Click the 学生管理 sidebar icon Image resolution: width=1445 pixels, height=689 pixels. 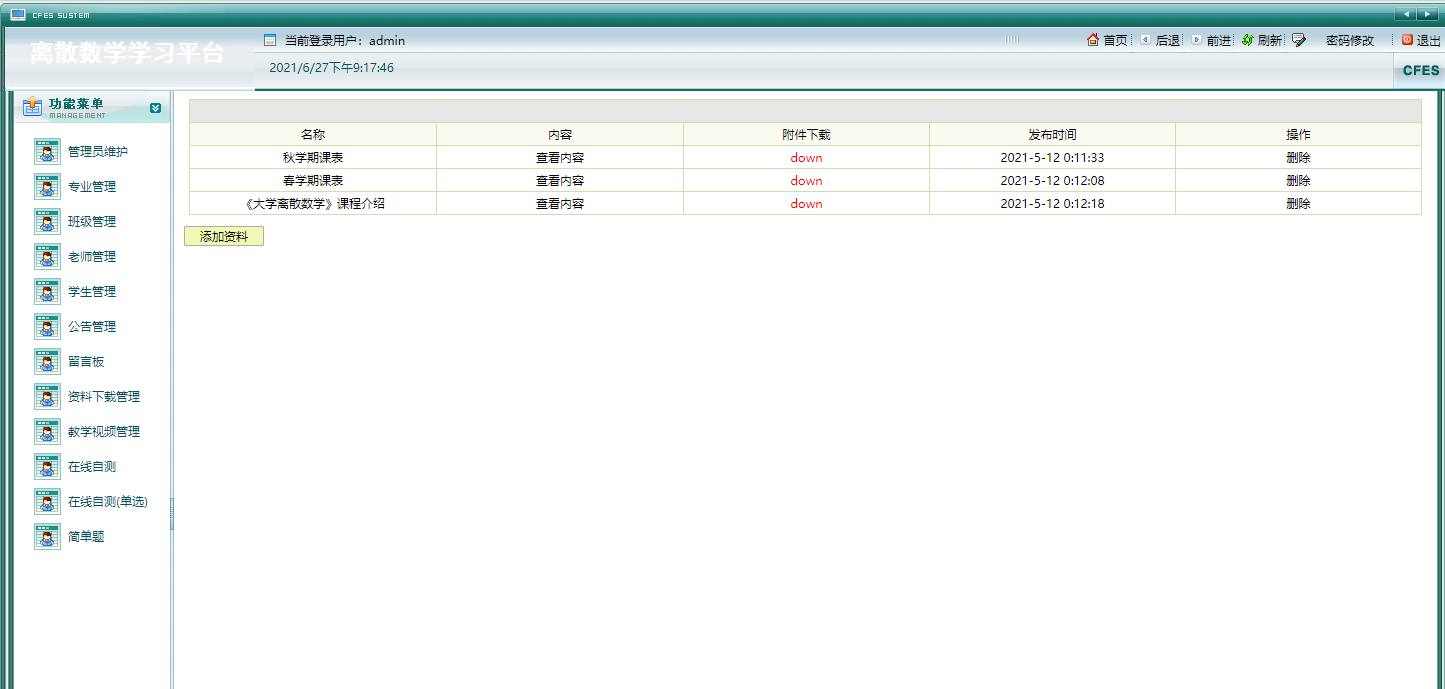coord(47,292)
